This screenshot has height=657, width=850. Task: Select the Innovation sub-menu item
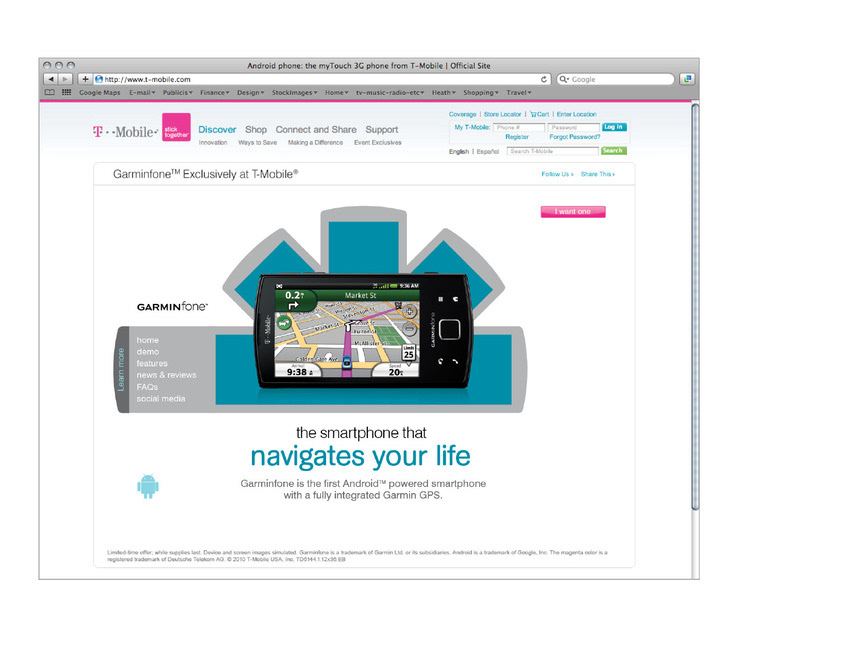click(213, 143)
